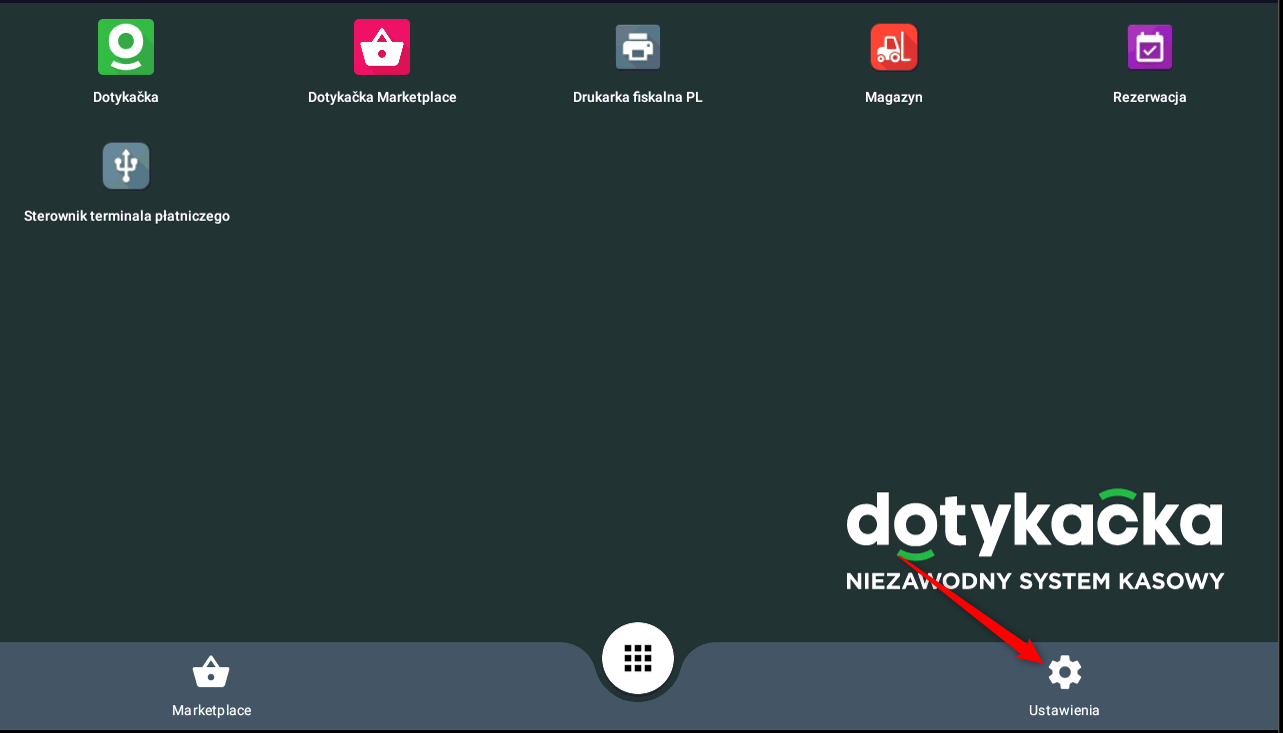Launch the purple Rezerwacja calendar icon
The image size is (1283, 733).
click(x=1149, y=47)
